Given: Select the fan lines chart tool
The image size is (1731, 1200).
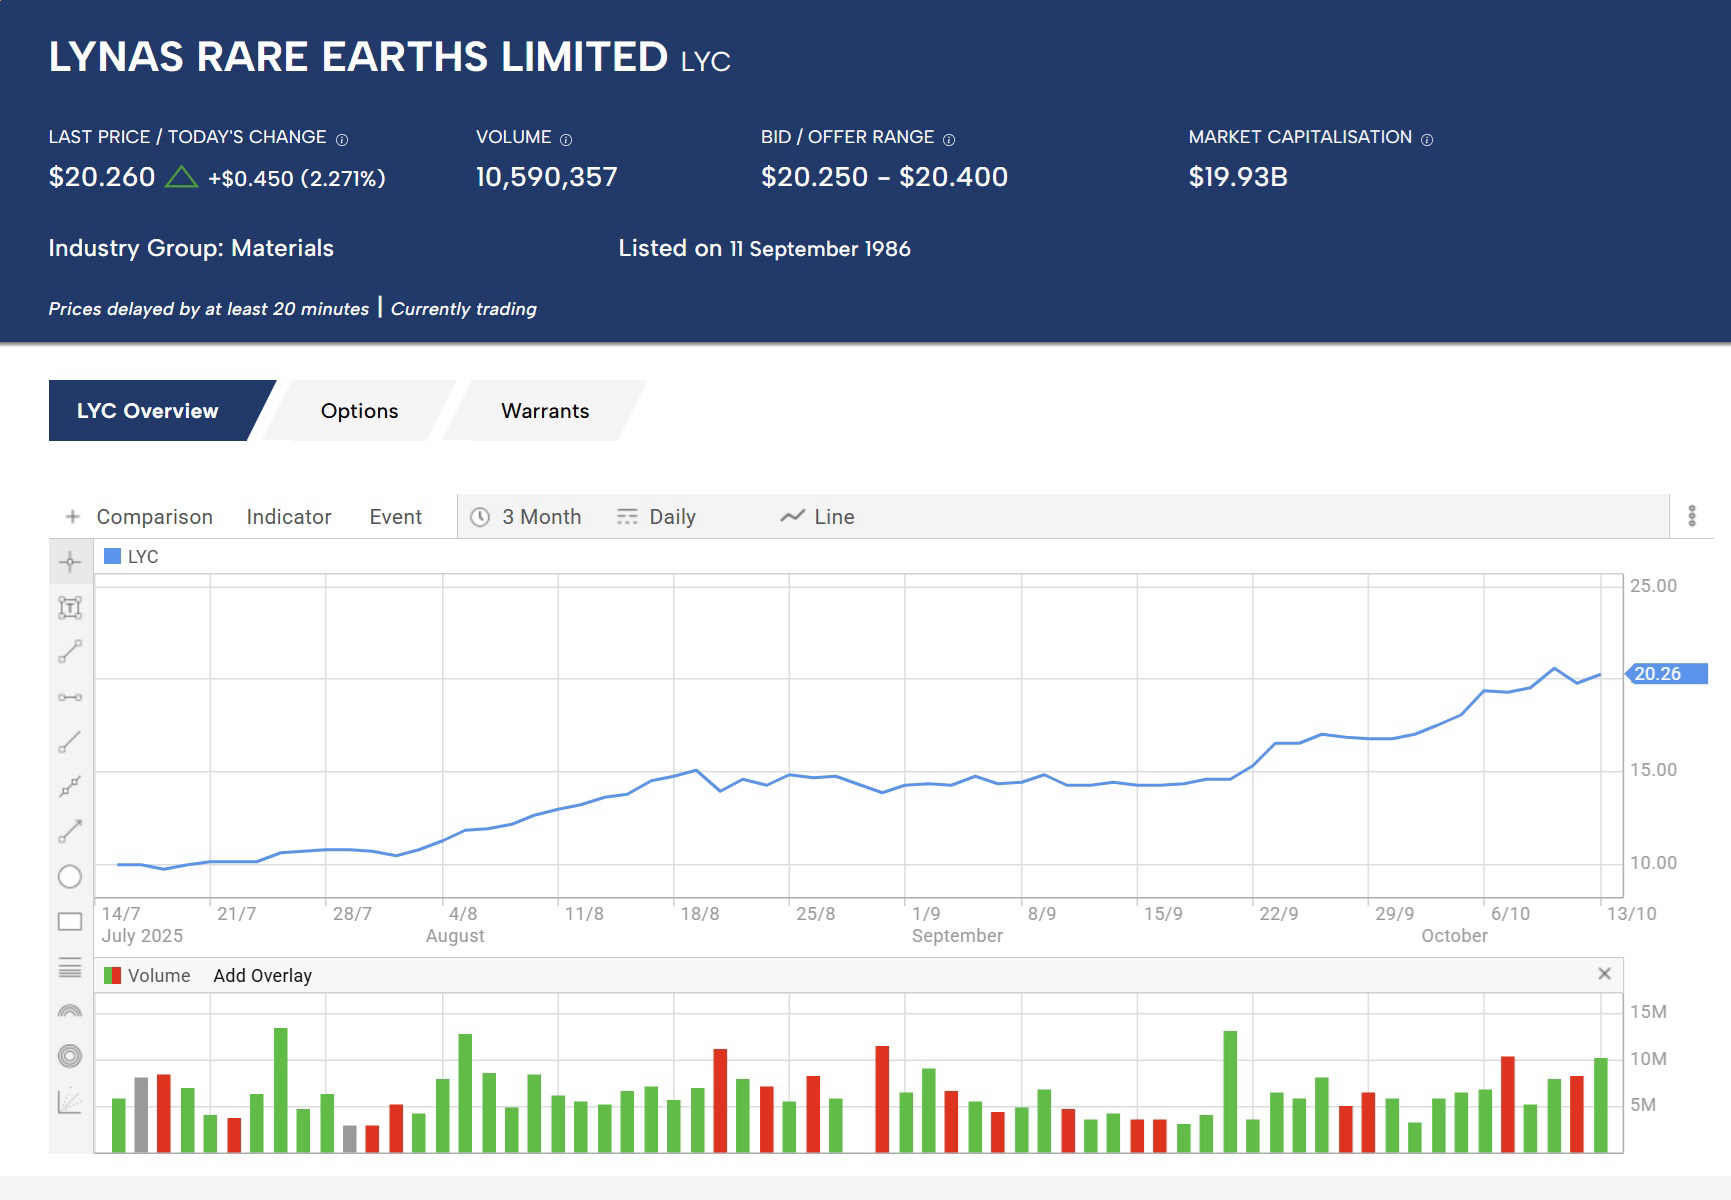Looking at the screenshot, I should pyautogui.click(x=70, y=1101).
